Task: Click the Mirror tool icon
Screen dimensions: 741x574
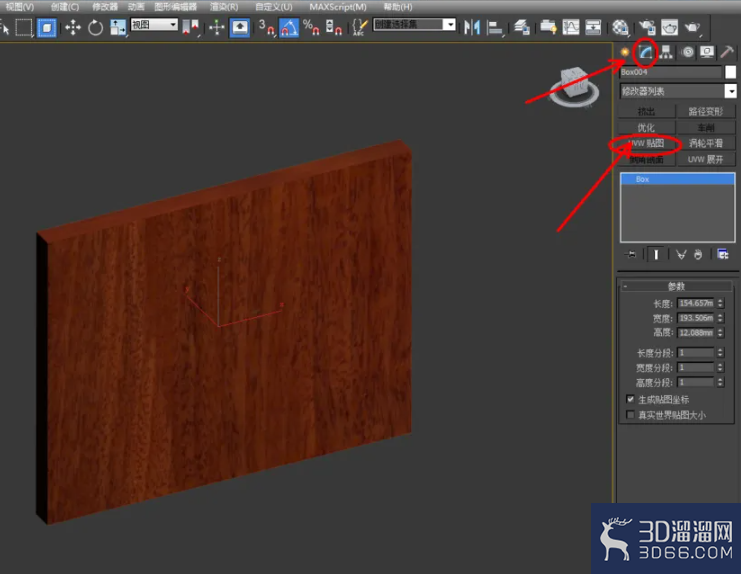Action: click(472, 27)
